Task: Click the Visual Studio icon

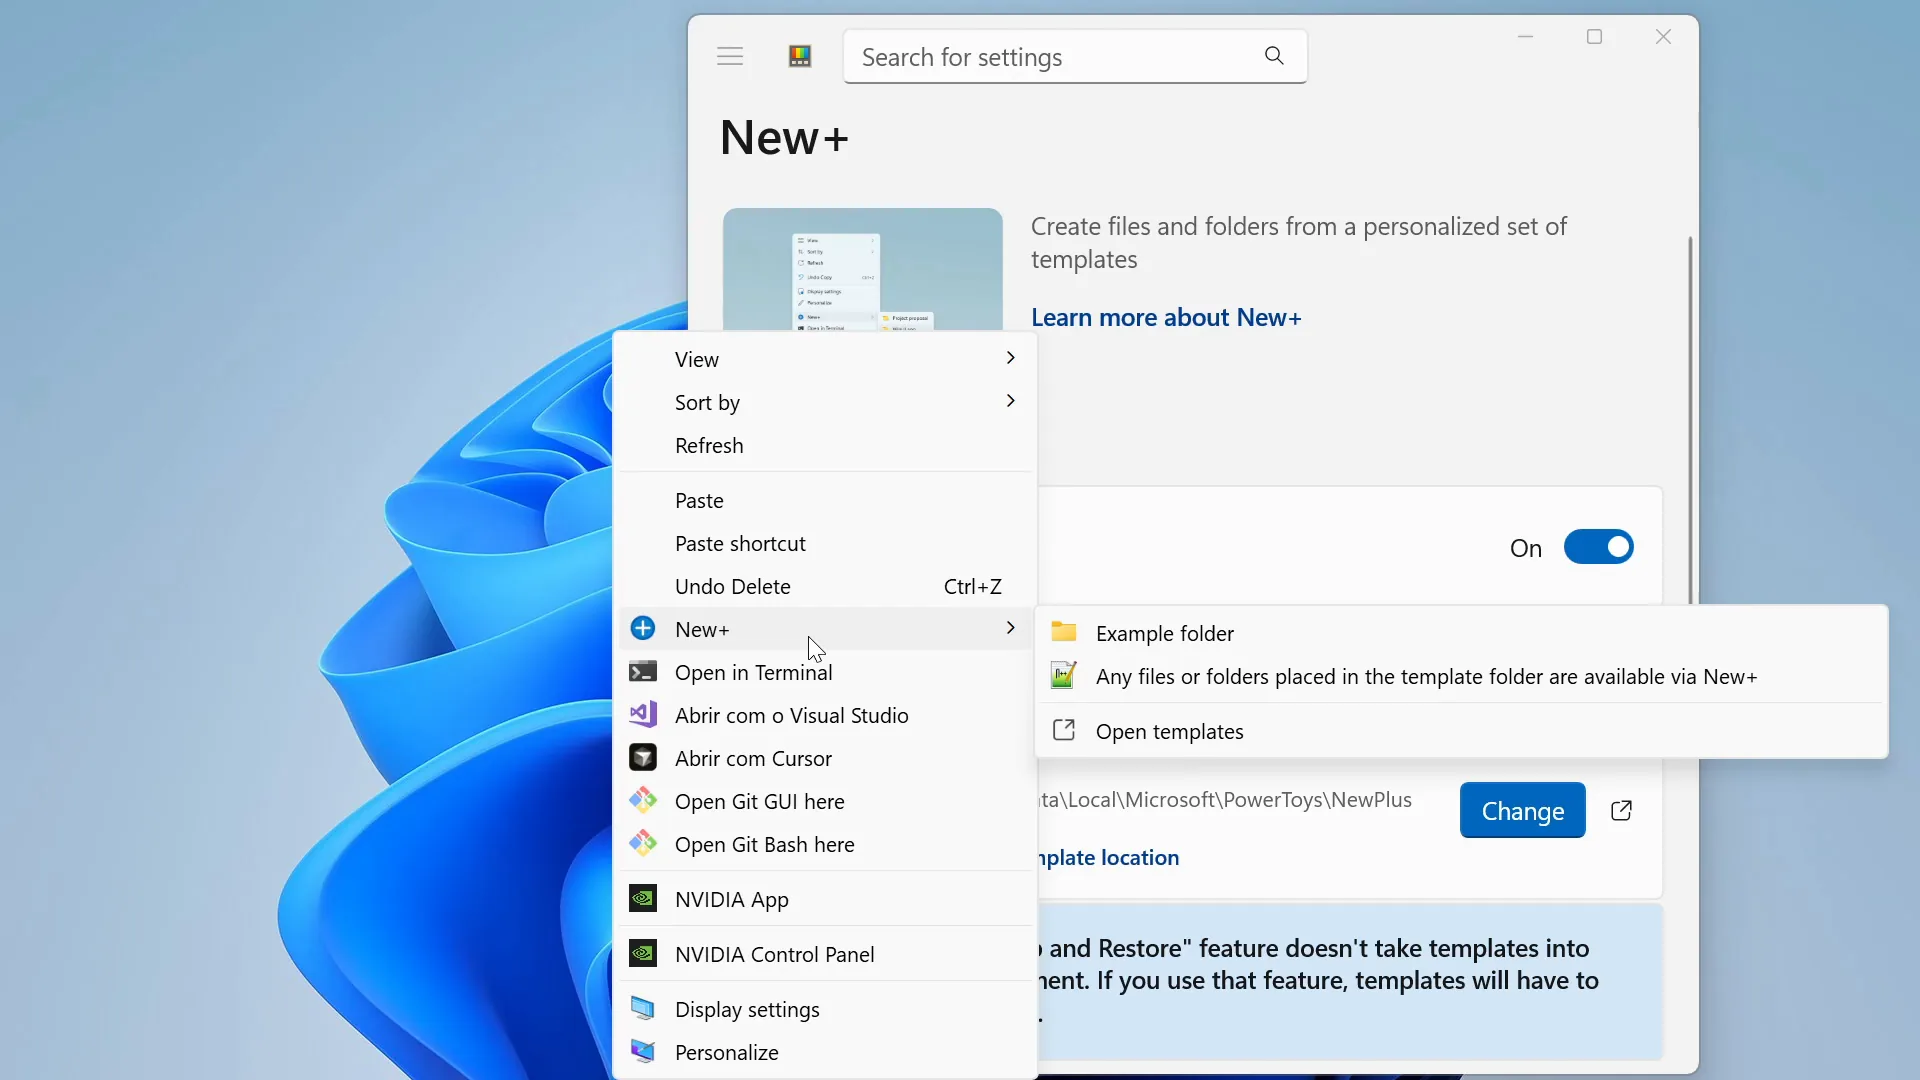Action: (x=643, y=715)
